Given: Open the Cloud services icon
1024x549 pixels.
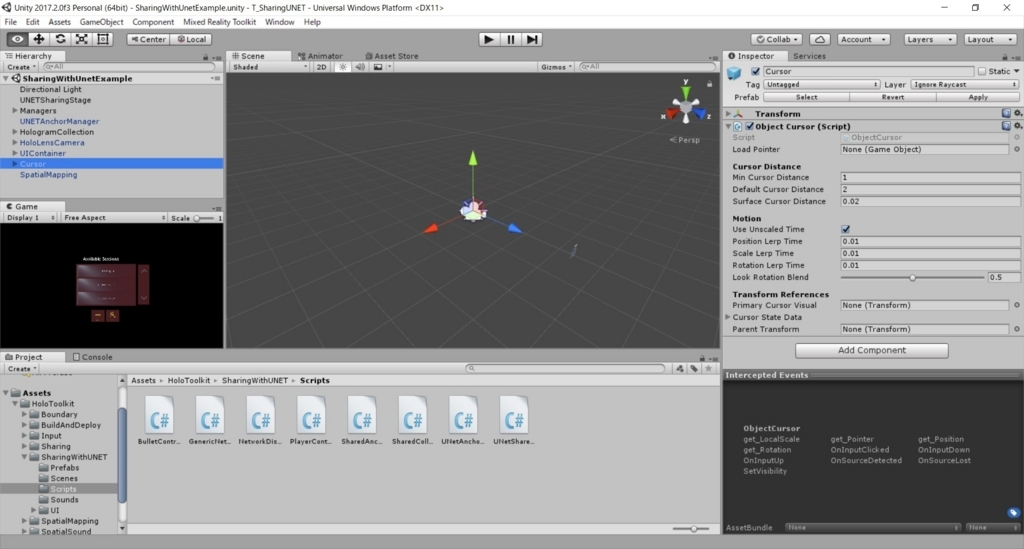Looking at the screenshot, I should (820, 39).
